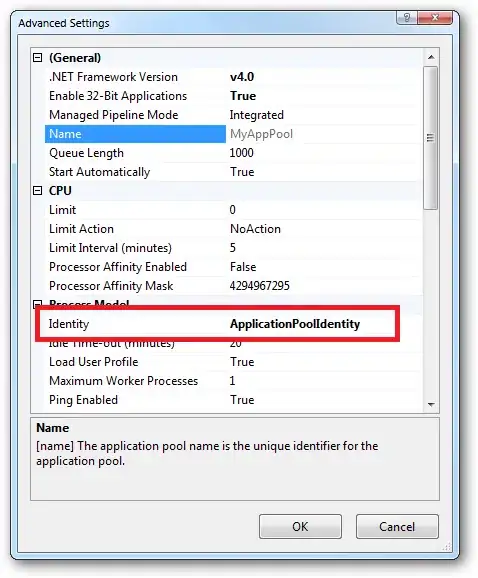Click the vertical scrollbar thumb
478x578 pixels.
tap(430, 138)
